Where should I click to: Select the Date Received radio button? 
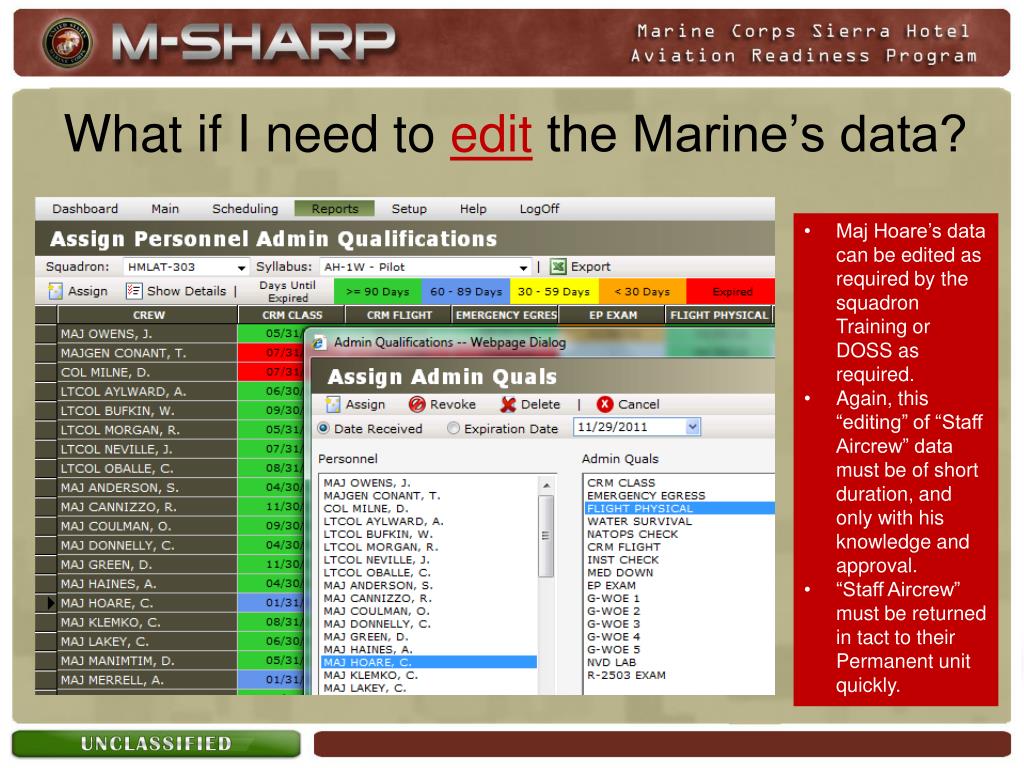[x=323, y=428]
